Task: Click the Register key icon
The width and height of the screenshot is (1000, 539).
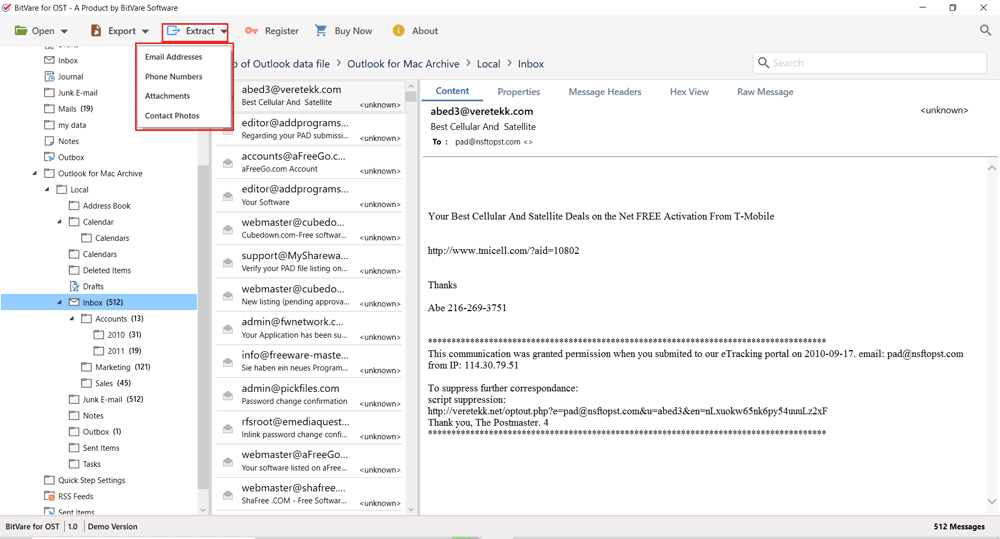Action: coord(251,31)
